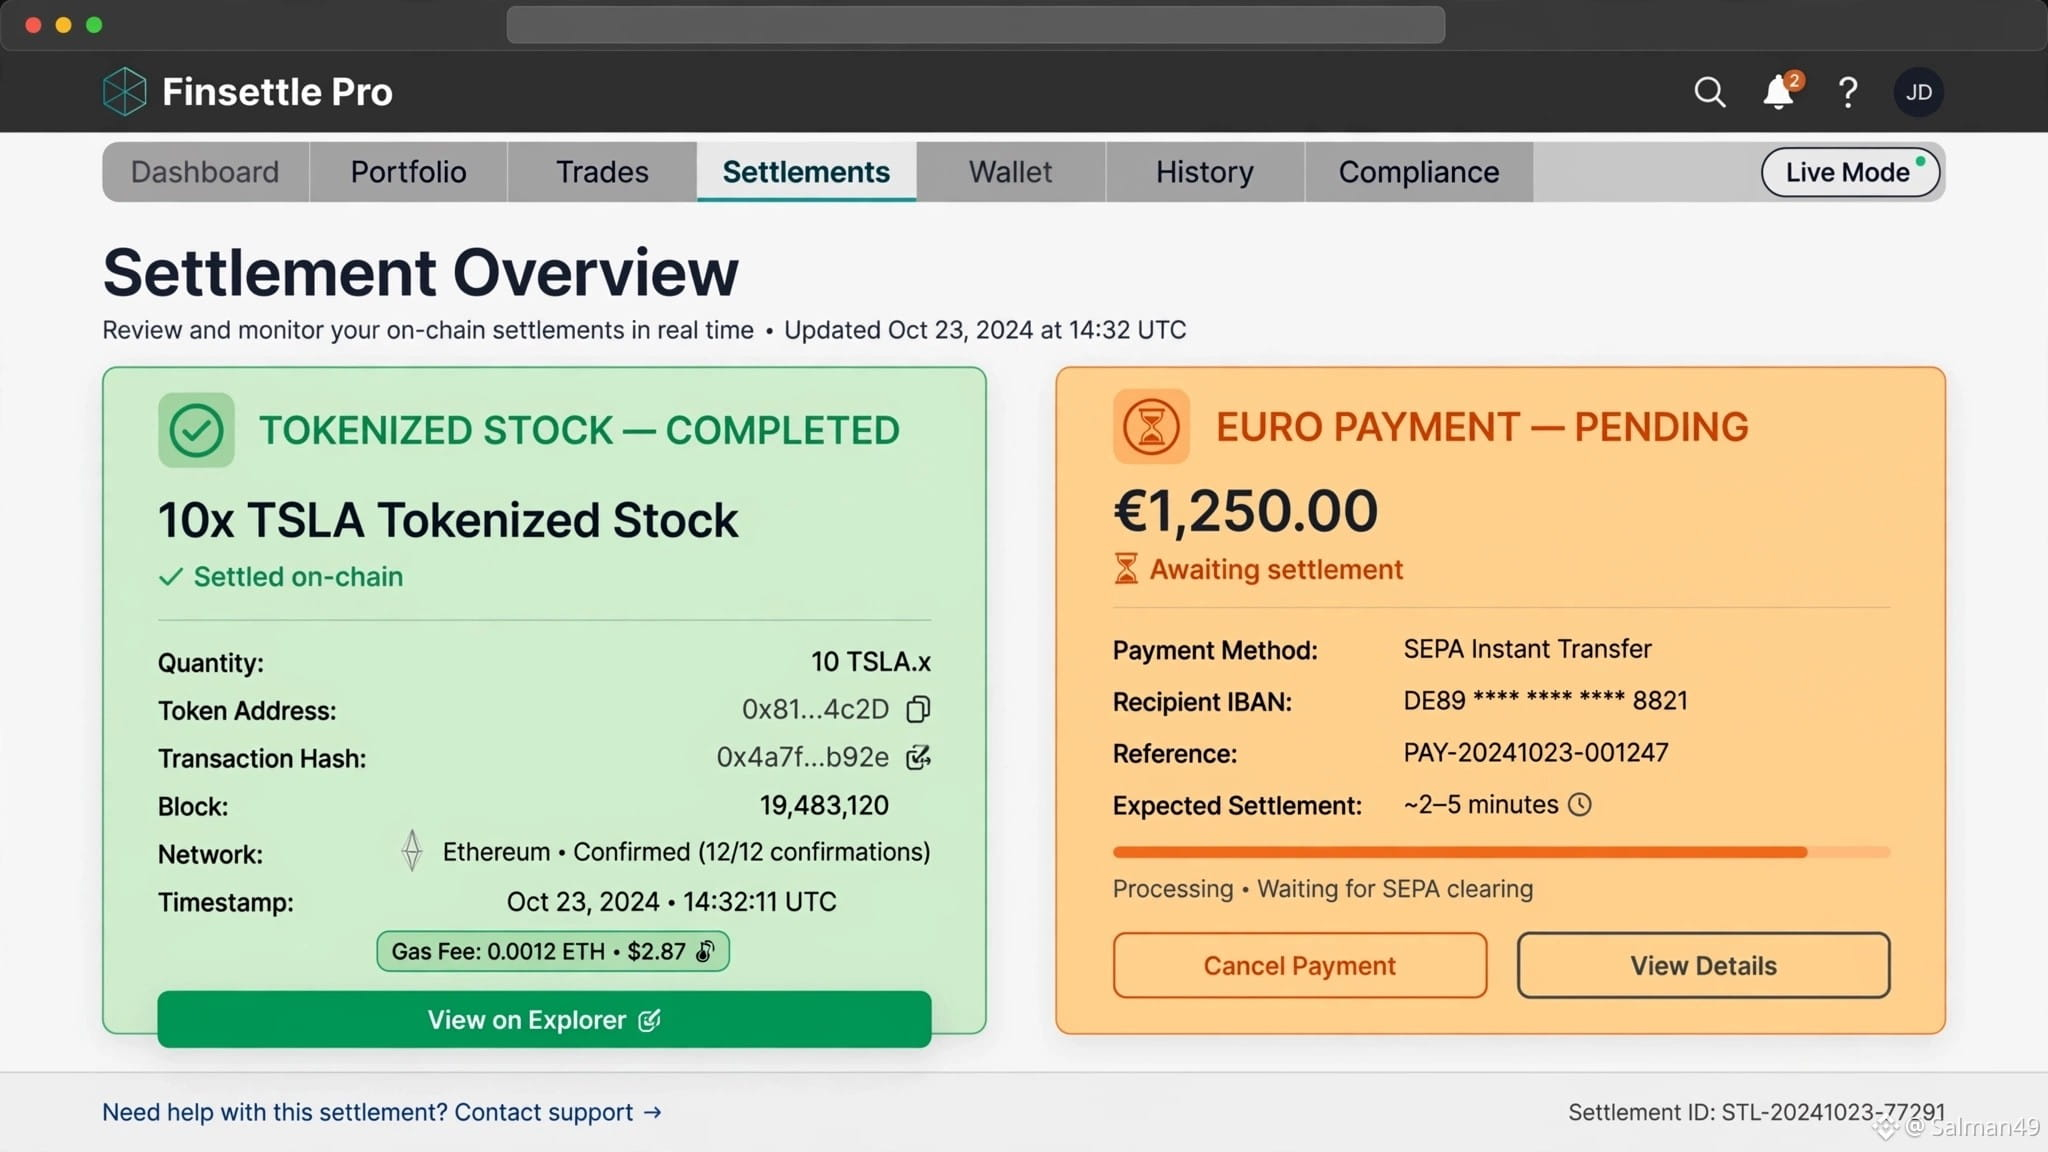Click View Details button

[x=1703, y=965]
